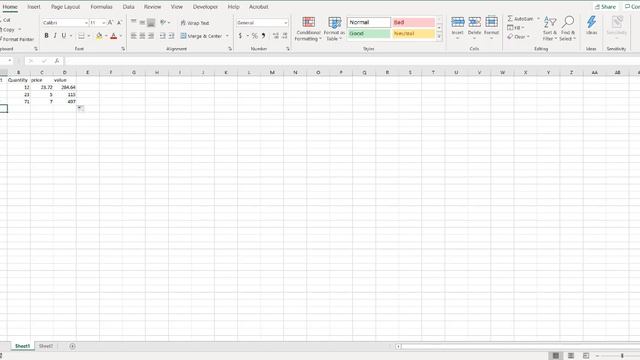This screenshot has height=360, width=640.
Task: Bottom-align cell contents
Action: pos(151,22)
